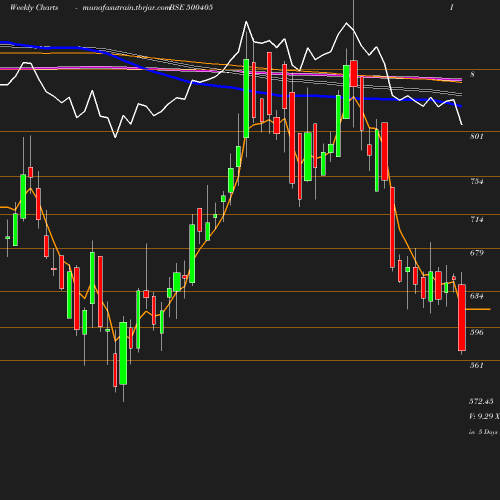
Task: Click the 714 price level label
Action: 476,219
